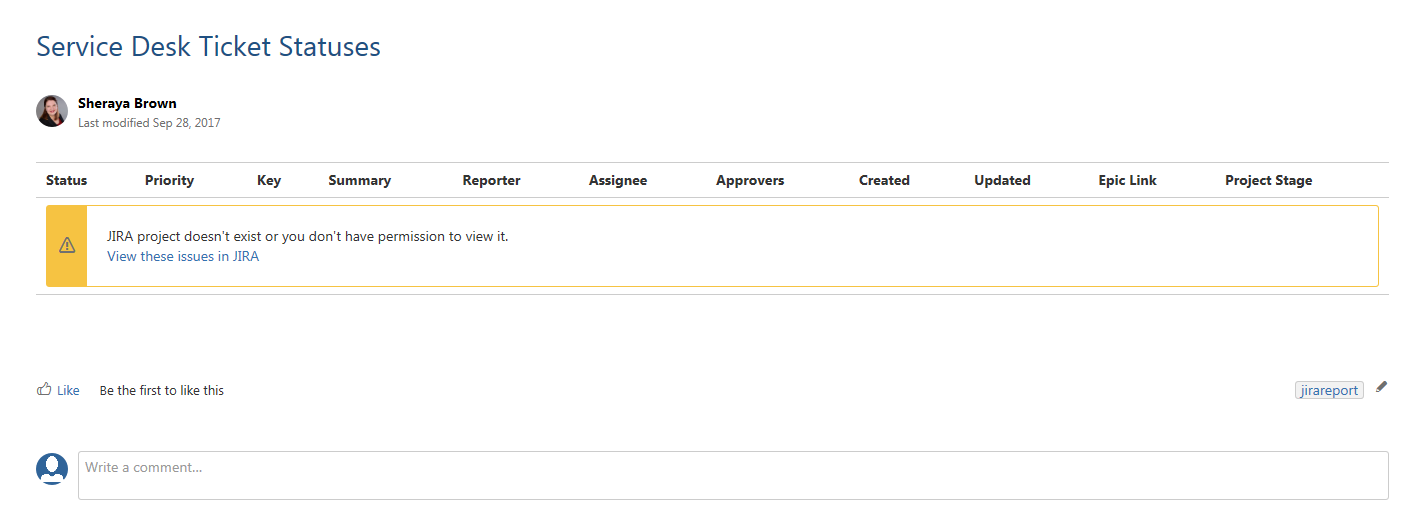Click the Like thumbs-up icon
This screenshot has width=1411, height=511.
(44, 390)
